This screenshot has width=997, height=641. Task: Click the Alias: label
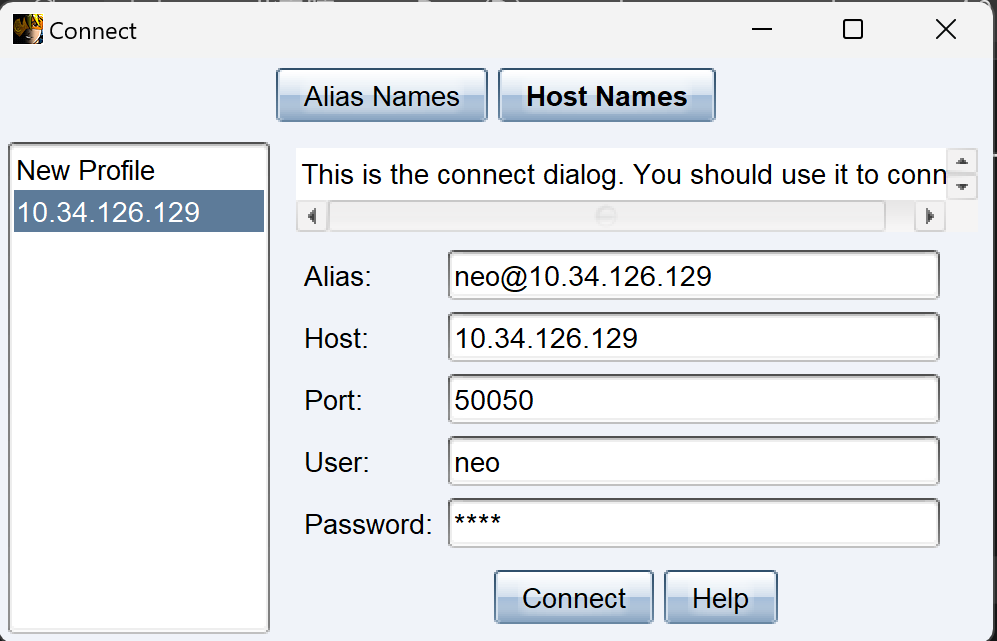338,276
